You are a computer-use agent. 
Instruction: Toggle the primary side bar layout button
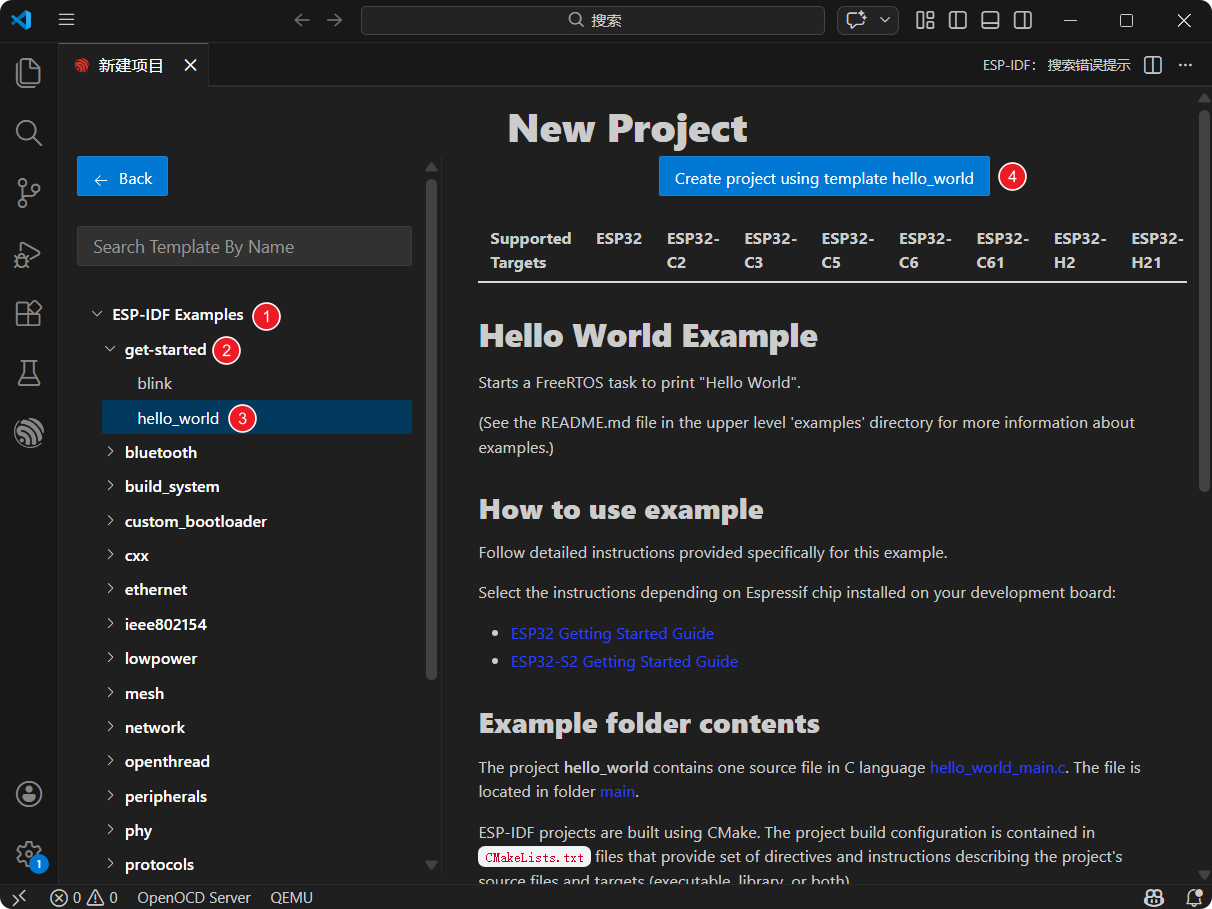coord(957,20)
